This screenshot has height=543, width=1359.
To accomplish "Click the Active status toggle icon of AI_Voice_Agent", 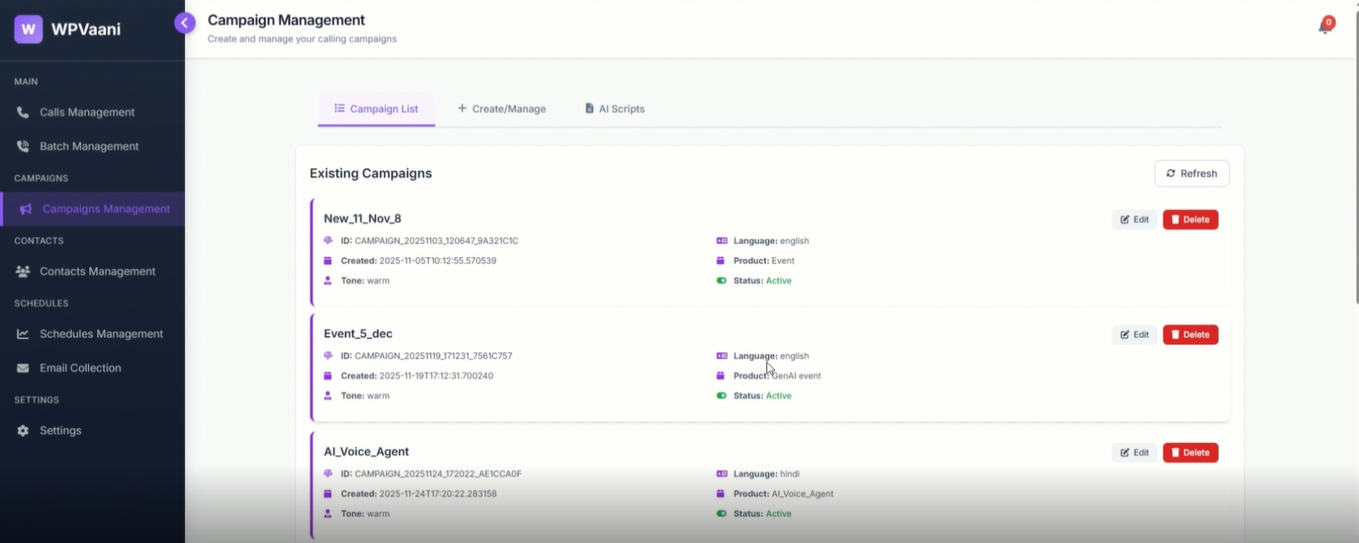I will tap(722, 514).
